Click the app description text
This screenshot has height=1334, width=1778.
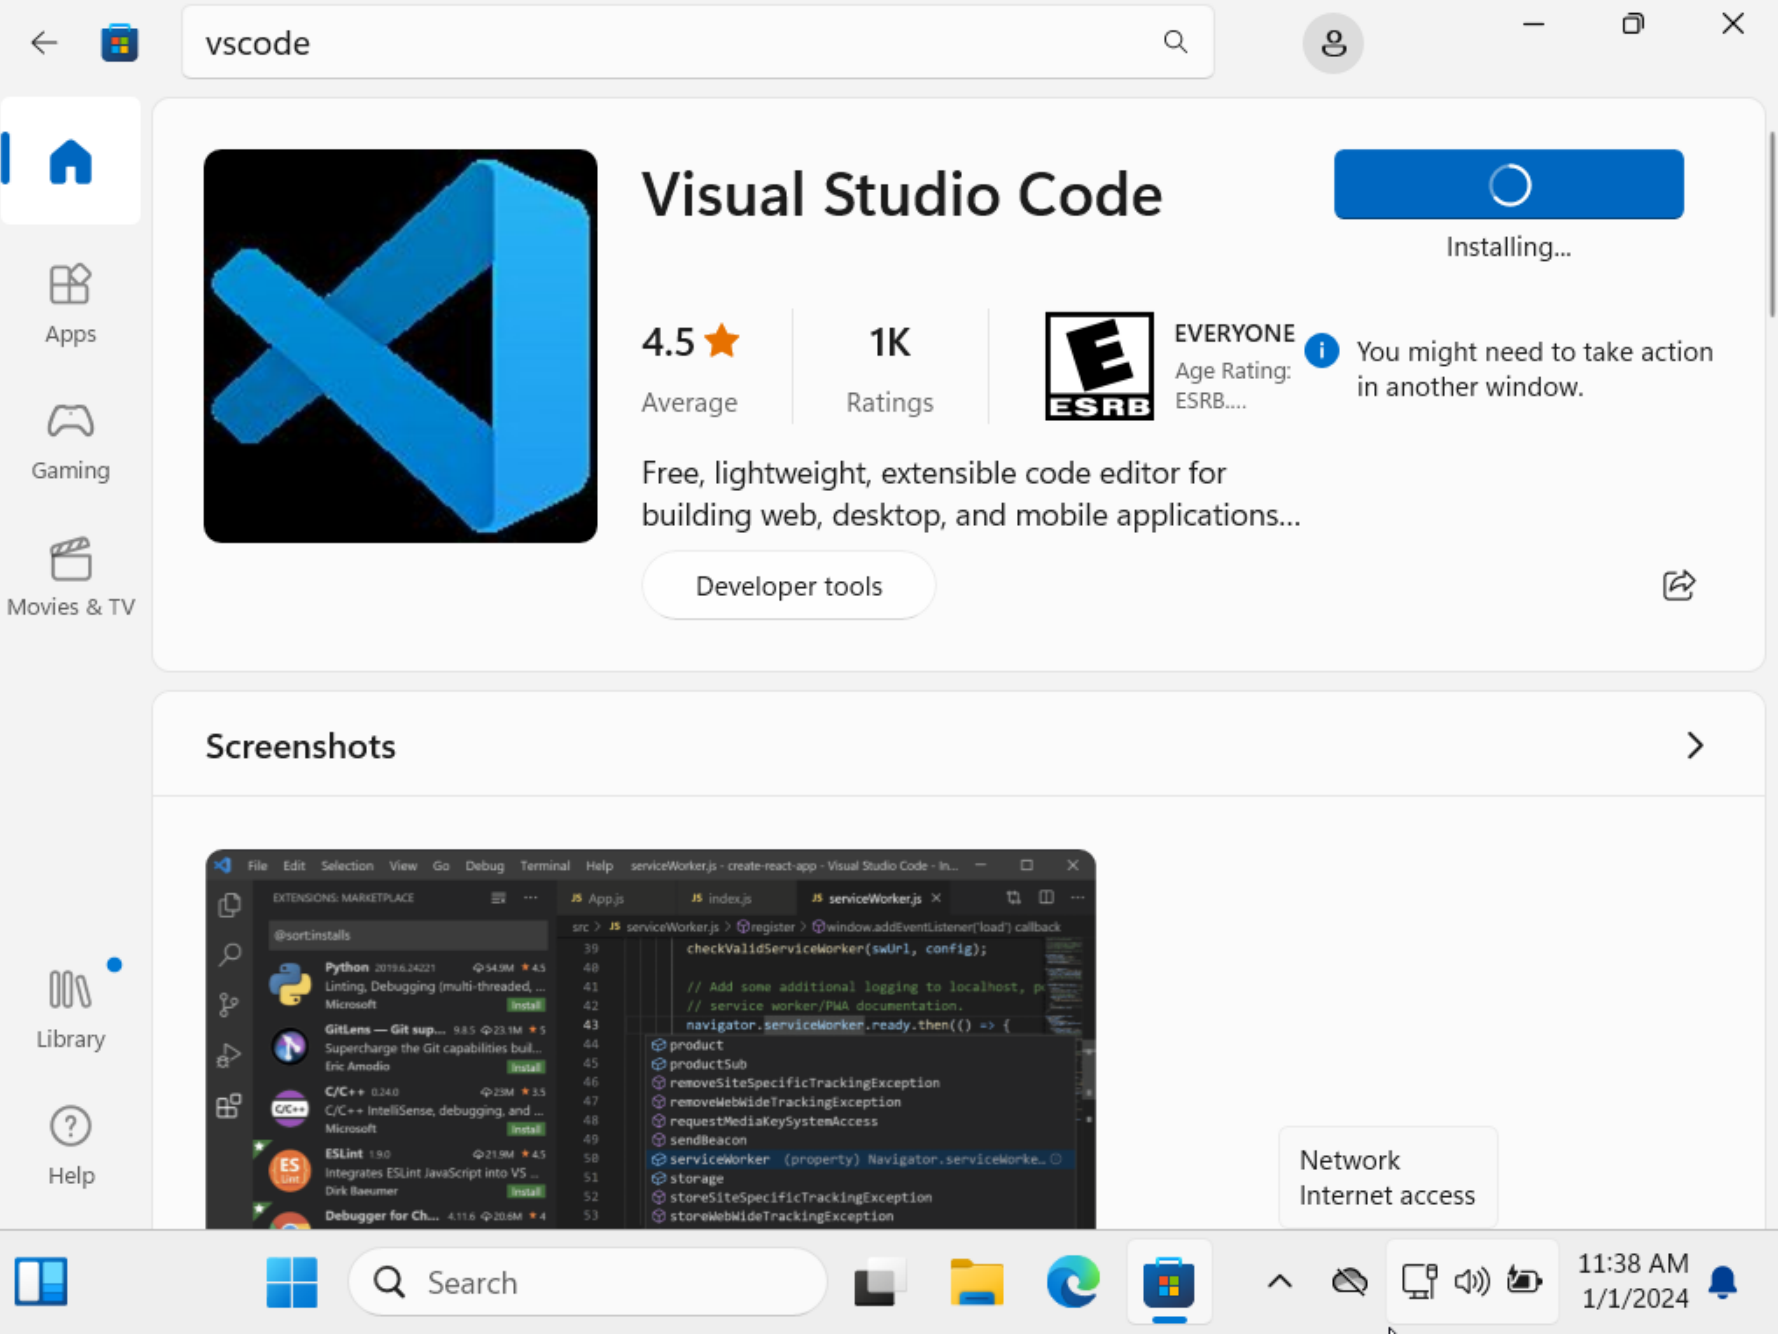pyautogui.click(x=970, y=494)
